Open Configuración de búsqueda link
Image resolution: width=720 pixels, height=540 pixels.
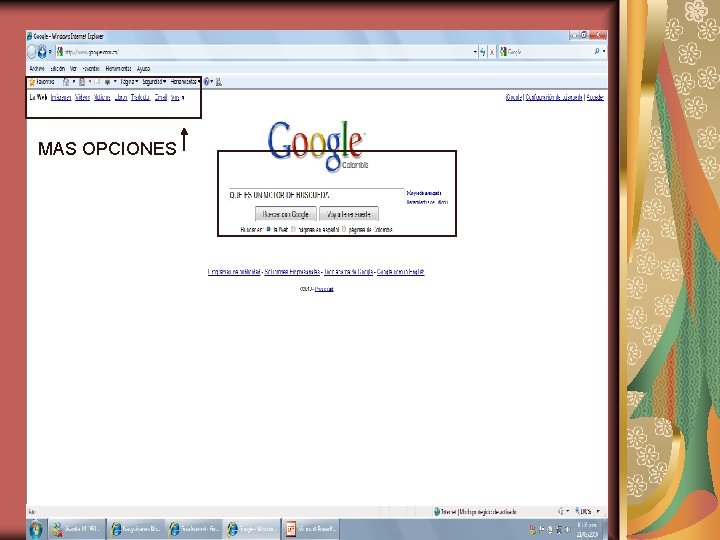point(554,97)
